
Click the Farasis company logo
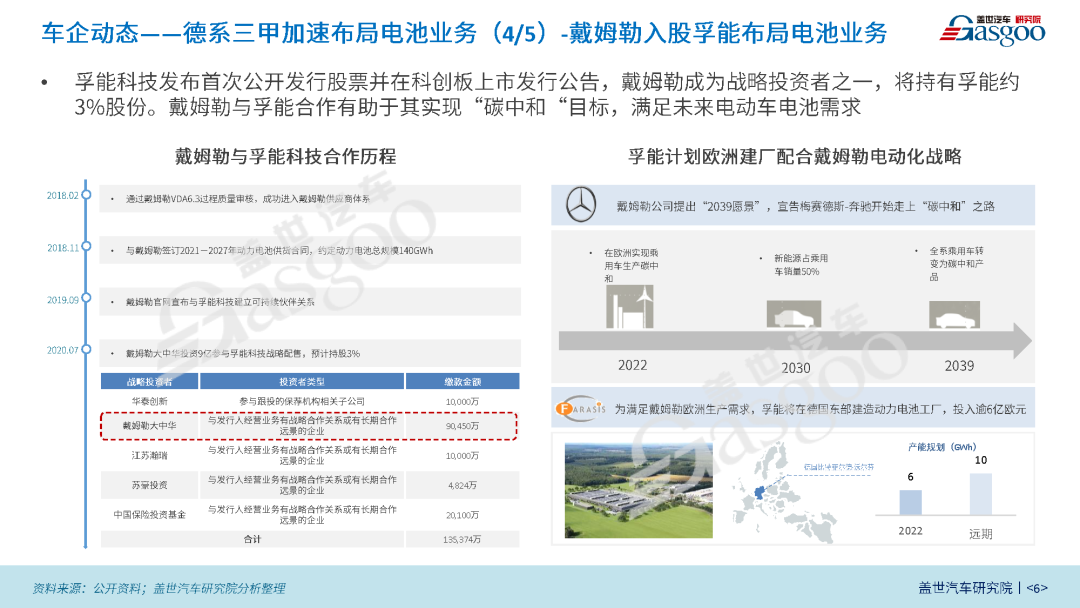(x=580, y=408)
